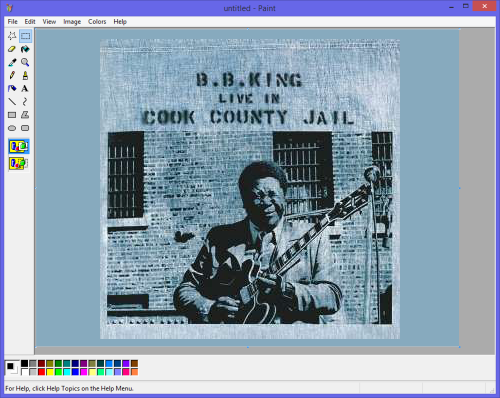Pick the cyan palette color
The image size is (500, 398).
click(67, 372)
